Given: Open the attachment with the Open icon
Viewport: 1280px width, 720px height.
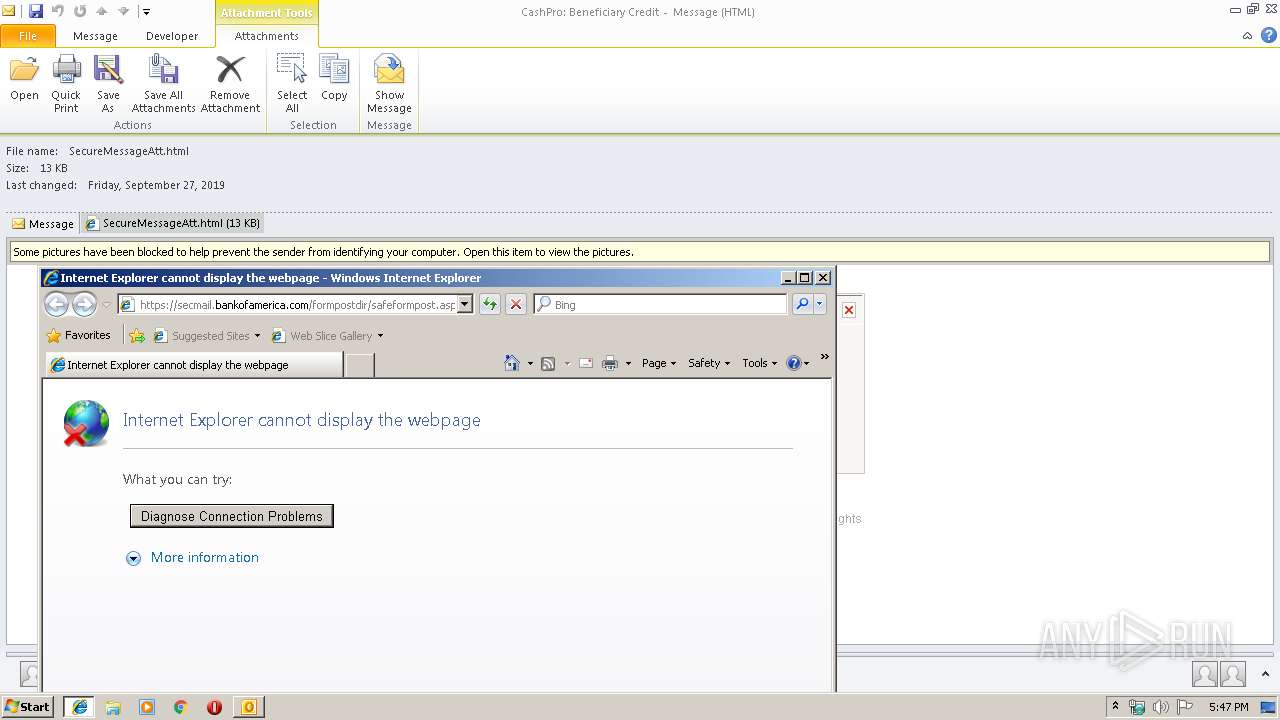Looking at the screenshot, I should pos(24,80).
